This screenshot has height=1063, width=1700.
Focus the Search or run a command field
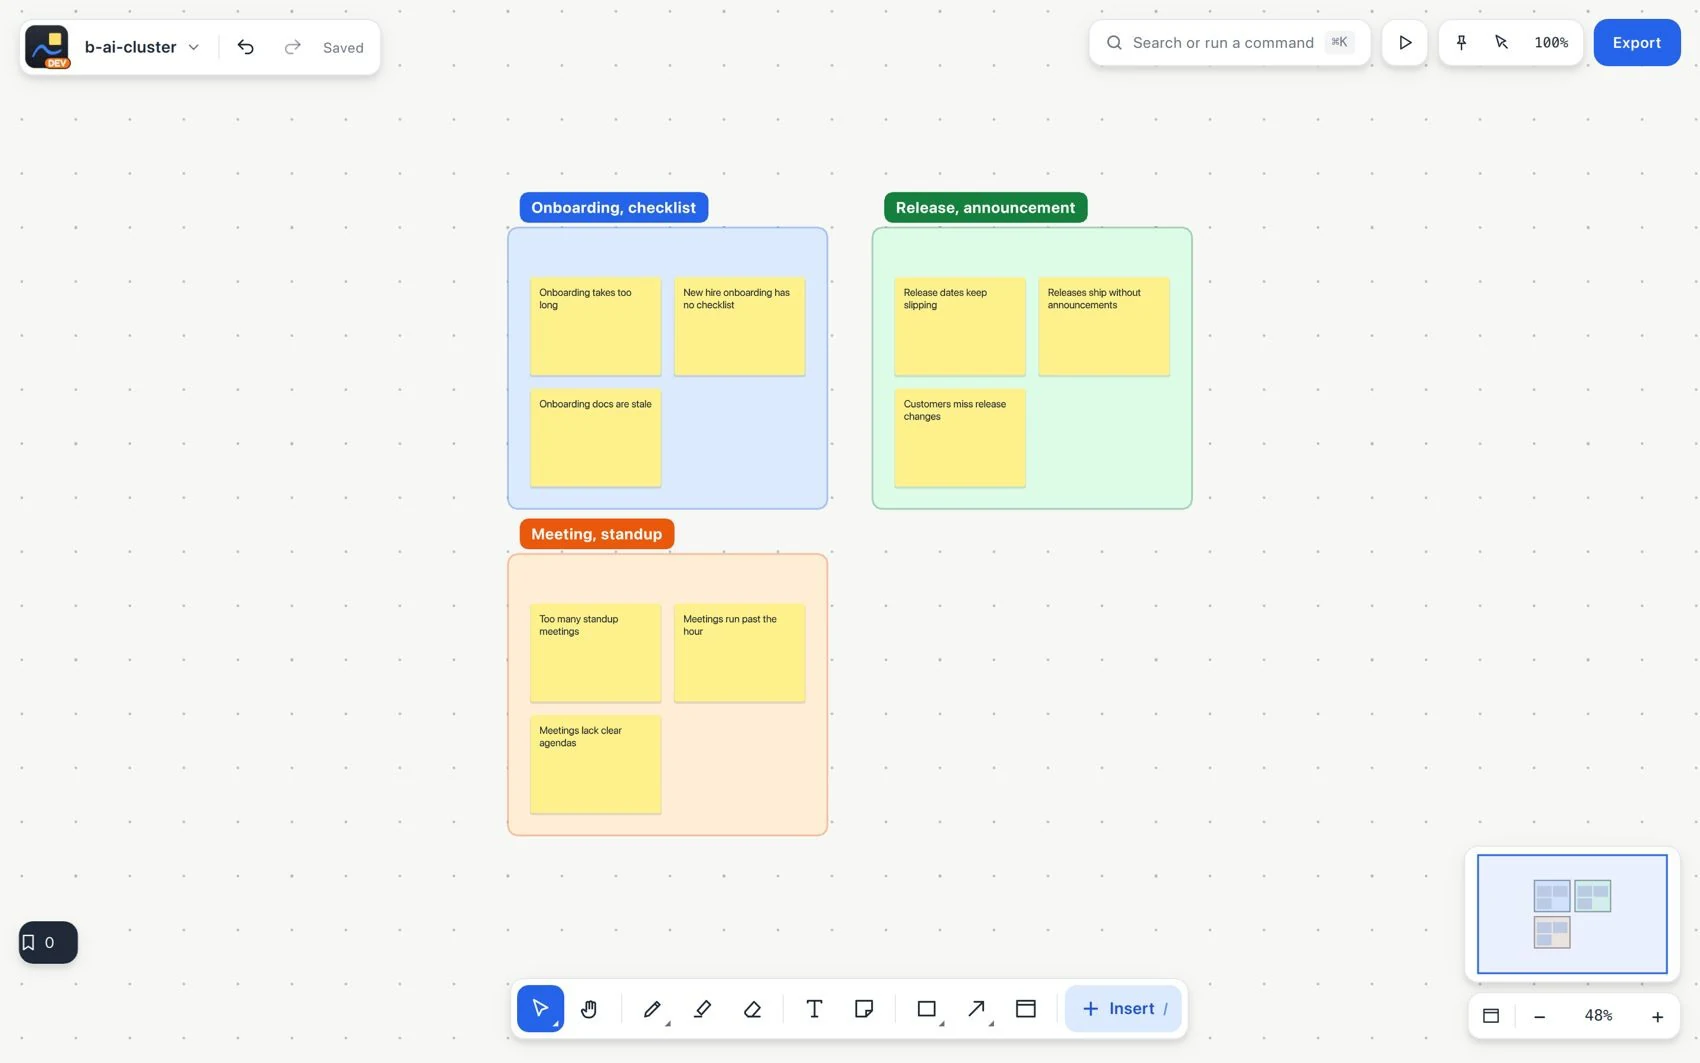(x=1229, y=43)
